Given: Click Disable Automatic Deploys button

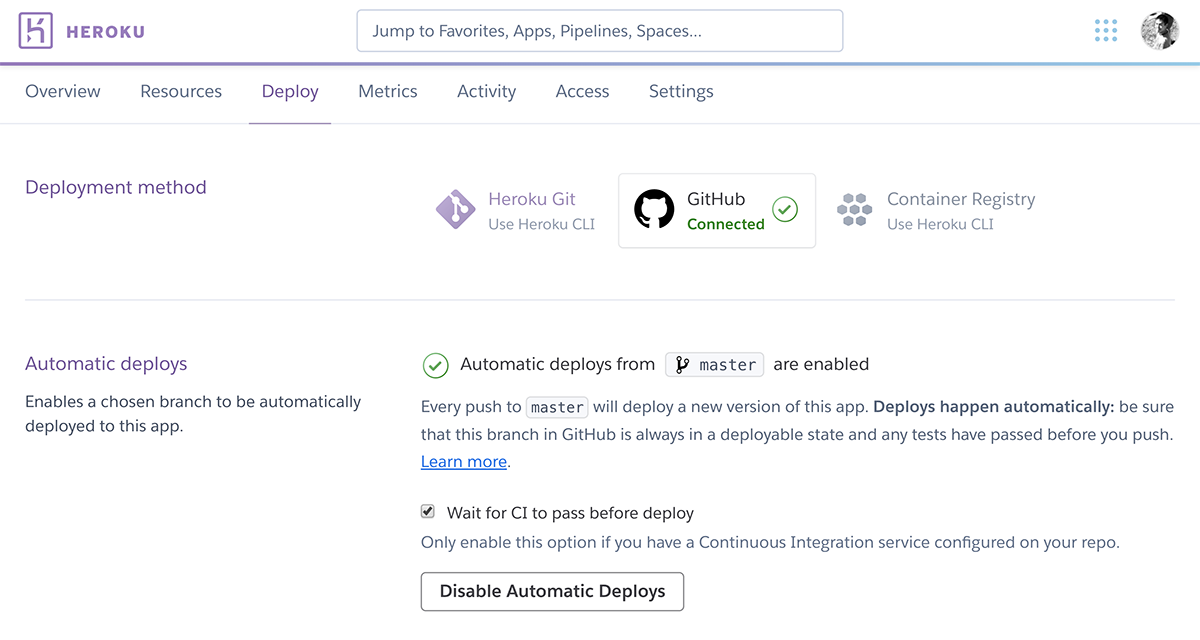Looking at the screenshot, I should click(x=552, y=591).
